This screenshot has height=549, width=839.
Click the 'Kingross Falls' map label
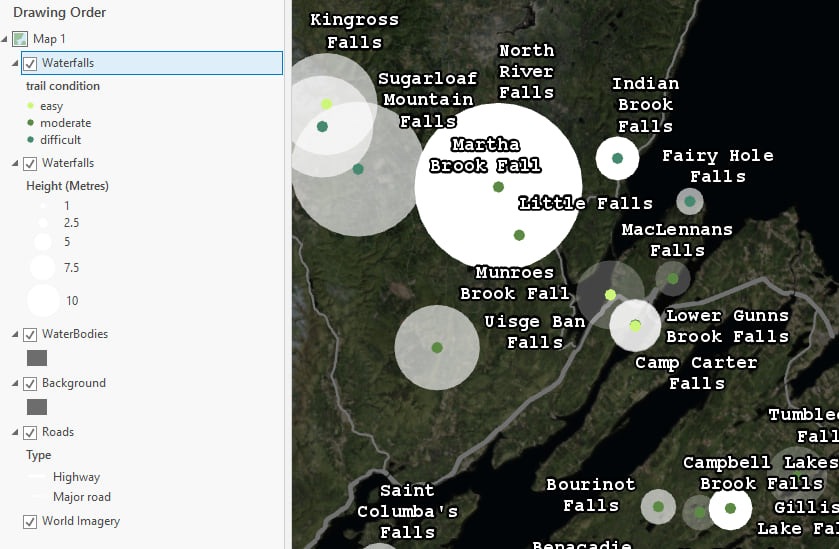[x=354, y=31]
